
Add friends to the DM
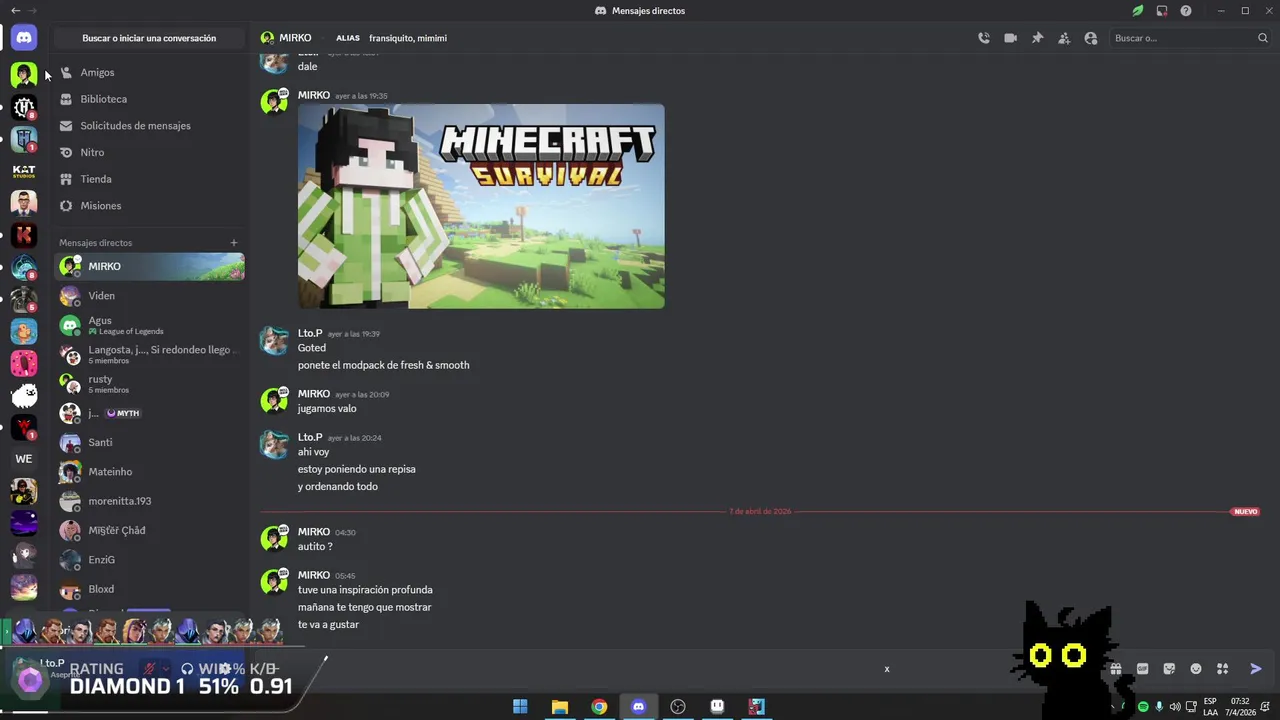coord(1064,38)
